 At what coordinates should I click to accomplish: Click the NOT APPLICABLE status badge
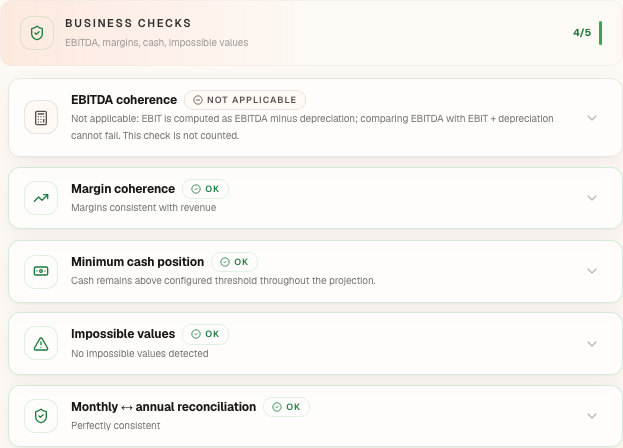click(x=245, y=100)
